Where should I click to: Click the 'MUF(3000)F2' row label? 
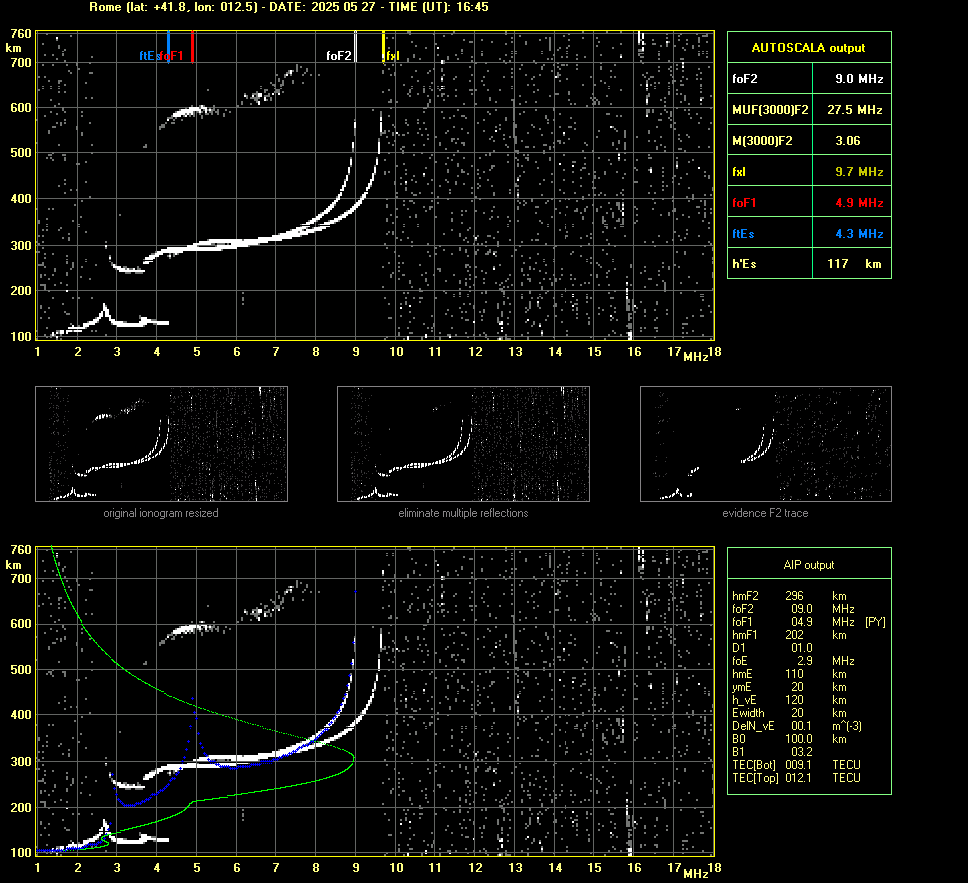[770, 110]
